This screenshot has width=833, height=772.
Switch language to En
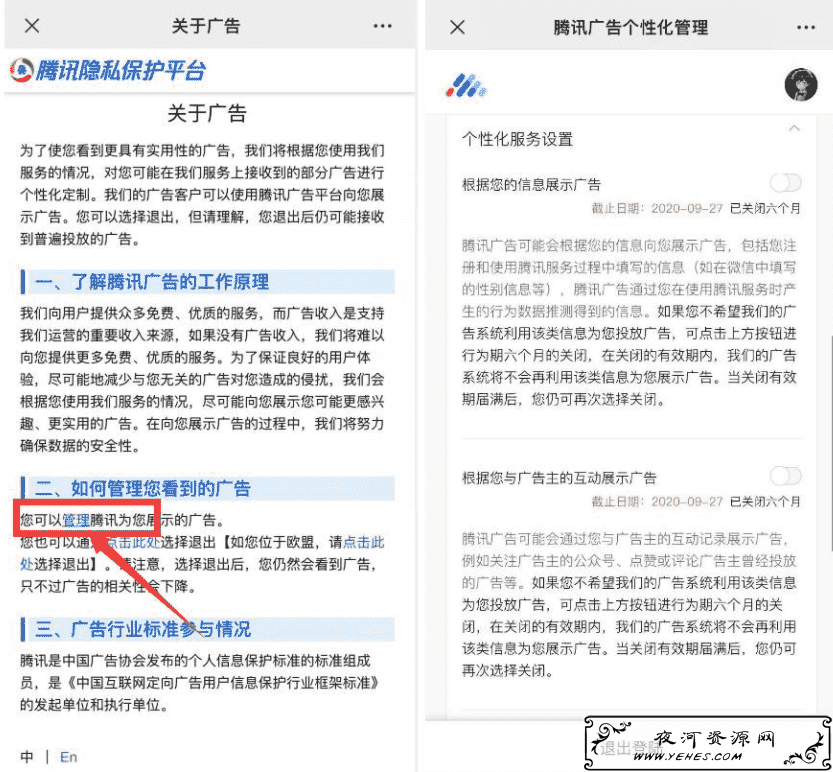(69, 757)
